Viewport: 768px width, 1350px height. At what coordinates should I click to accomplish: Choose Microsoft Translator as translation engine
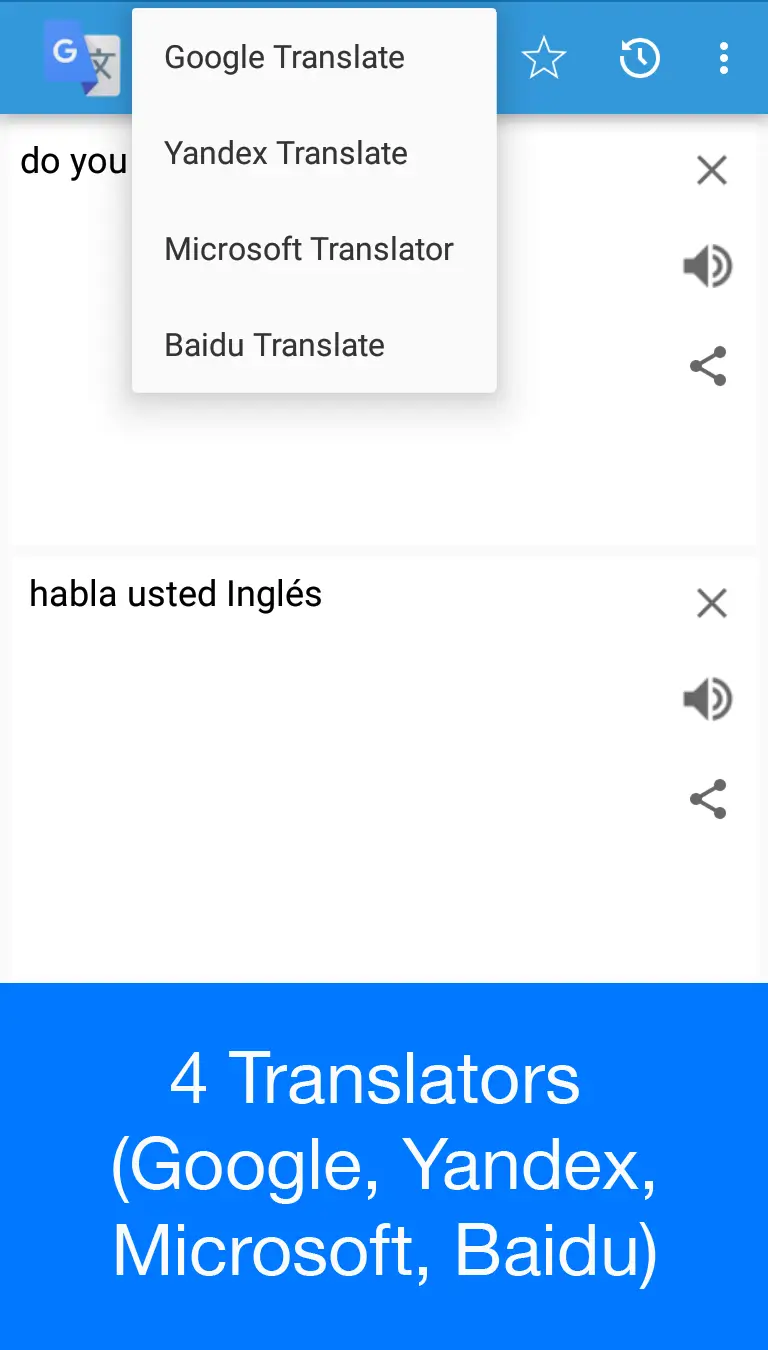click(x=308, y=249)
